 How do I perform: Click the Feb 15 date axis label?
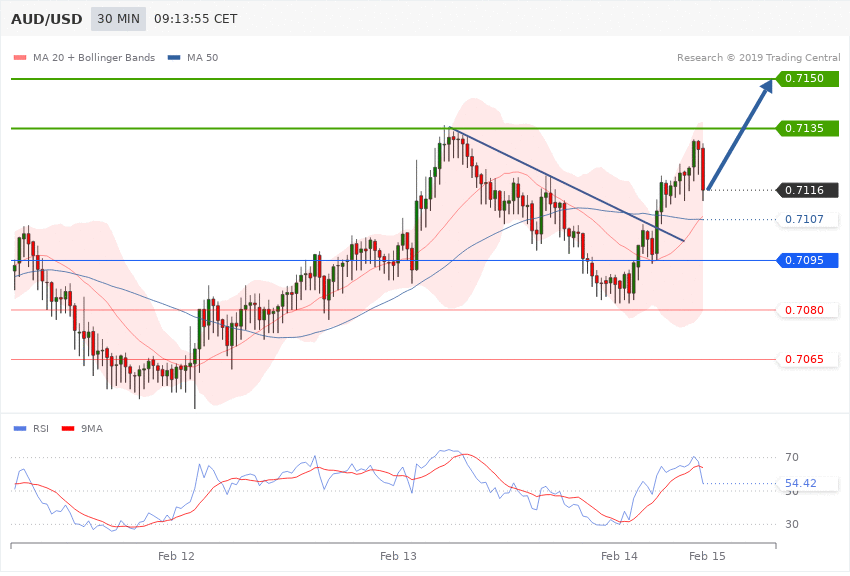click(707, 556)
